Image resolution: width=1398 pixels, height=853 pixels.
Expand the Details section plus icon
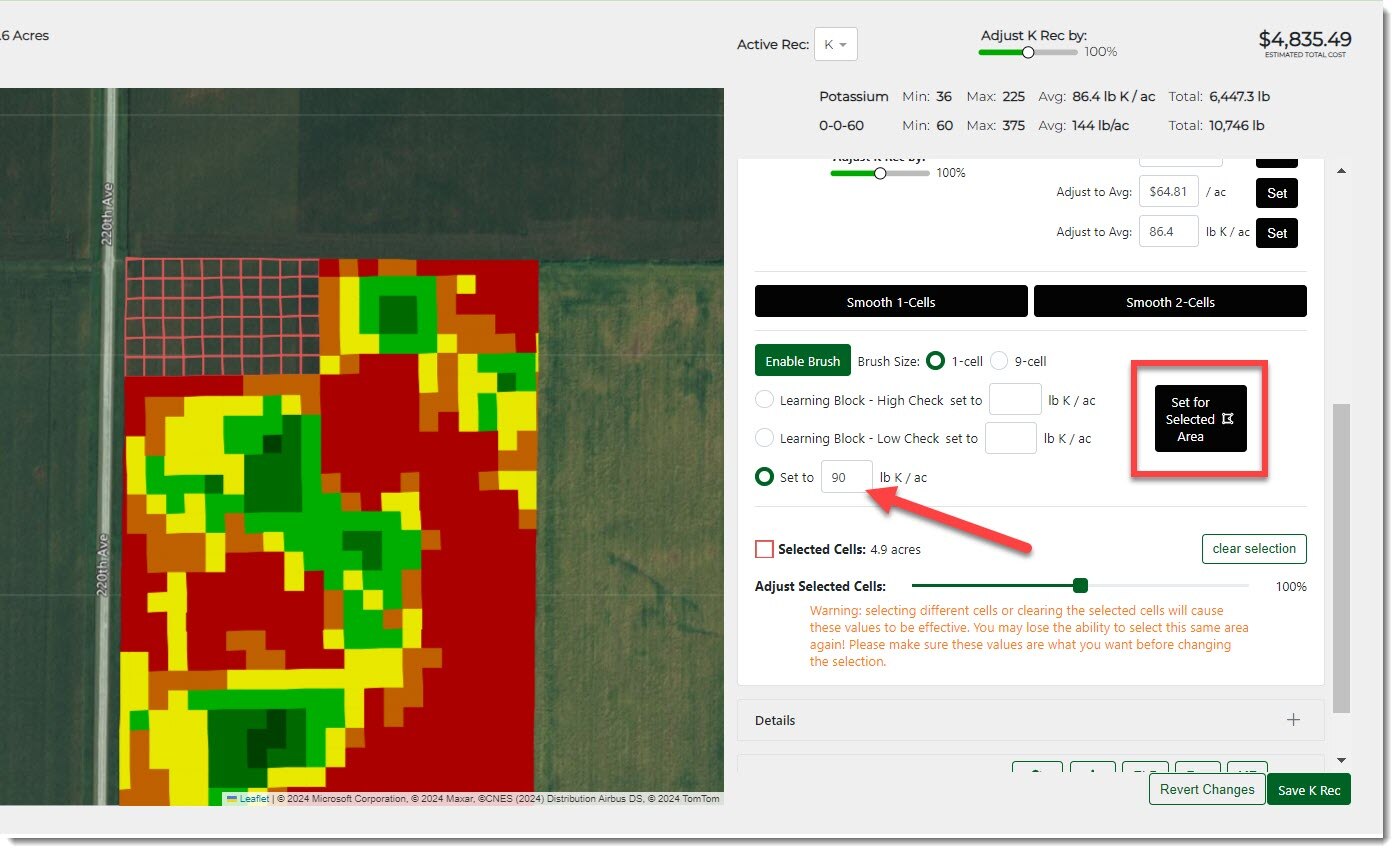[1293, 720]
